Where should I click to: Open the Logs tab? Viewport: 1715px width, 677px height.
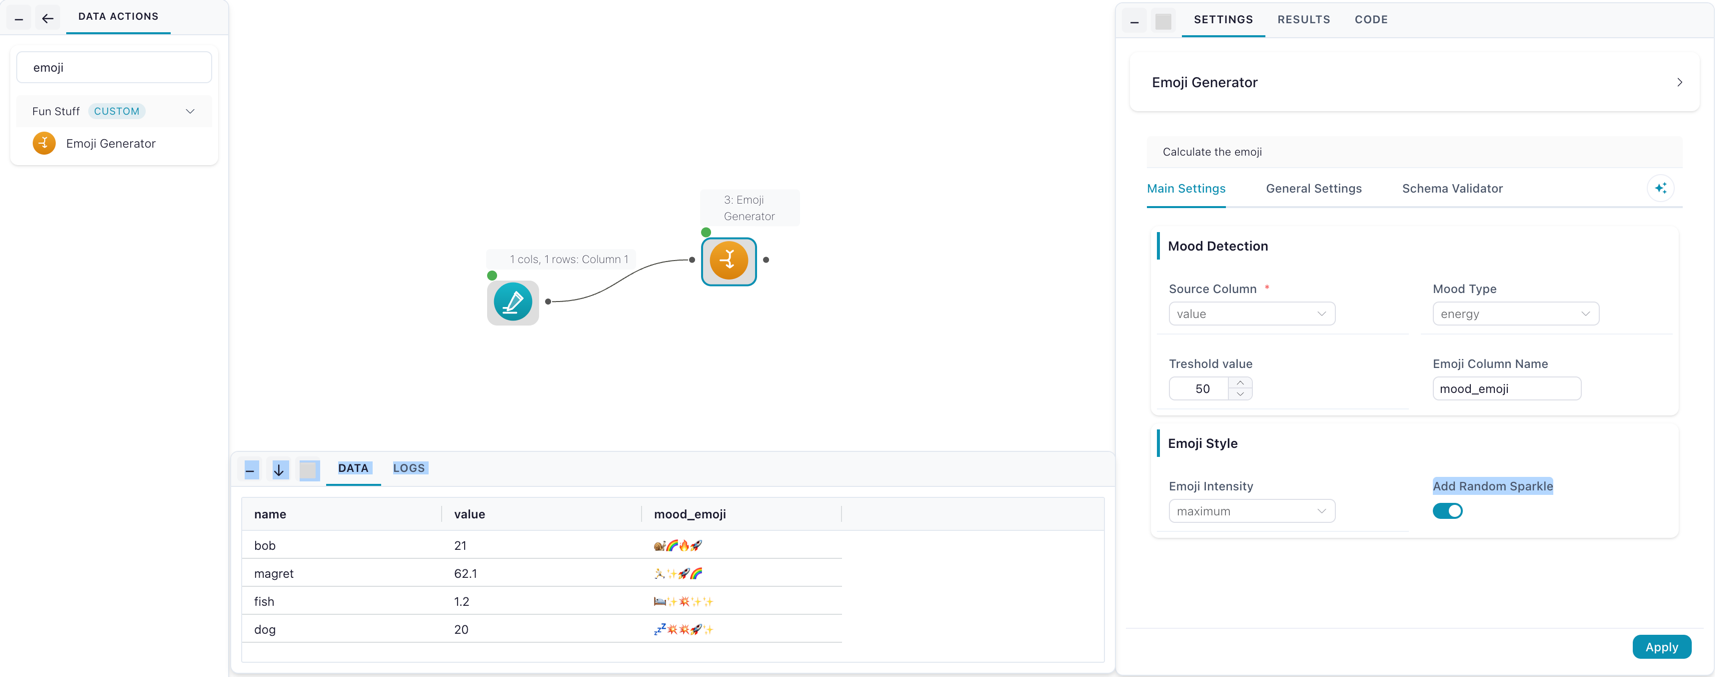point(409,468)
